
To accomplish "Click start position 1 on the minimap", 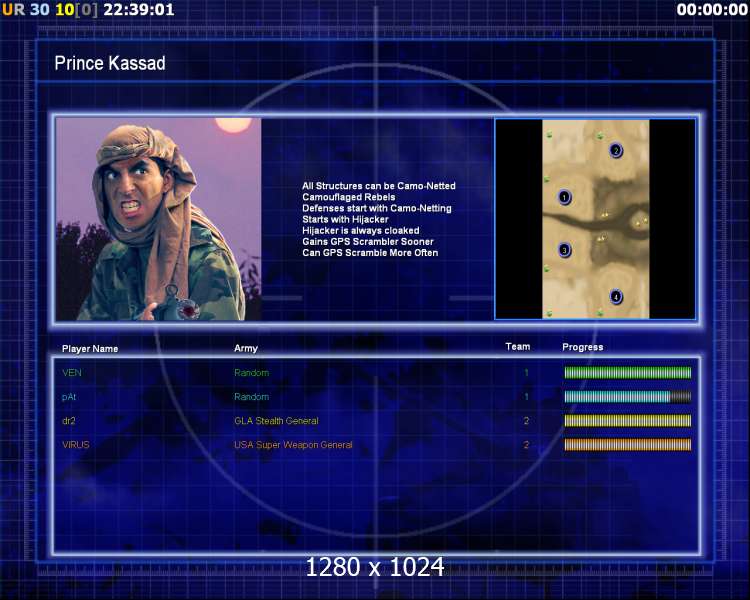I will click(564, 197).
